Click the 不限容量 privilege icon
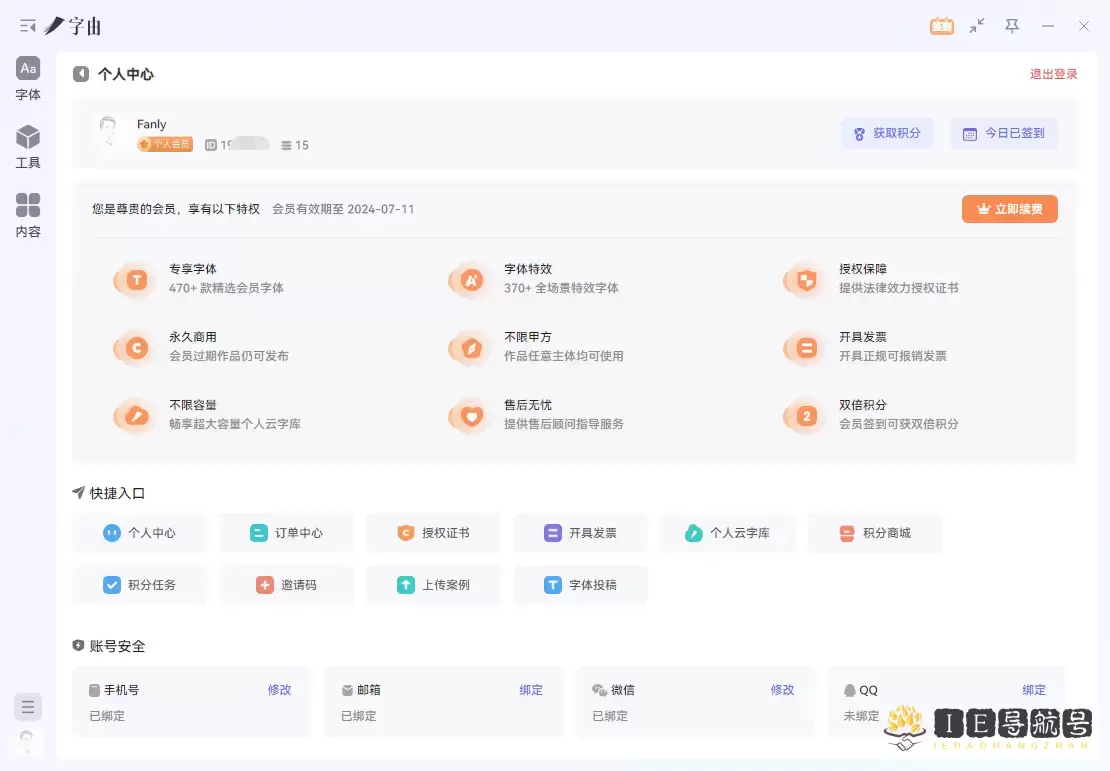This screenshot has width=1110, height=771. [x=135, y=416]
